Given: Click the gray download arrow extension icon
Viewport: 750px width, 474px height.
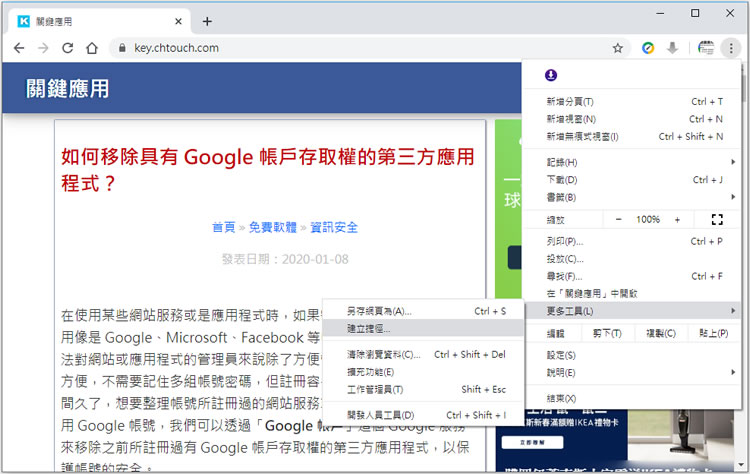Looking at the screenshot, I should pos(672,48).
